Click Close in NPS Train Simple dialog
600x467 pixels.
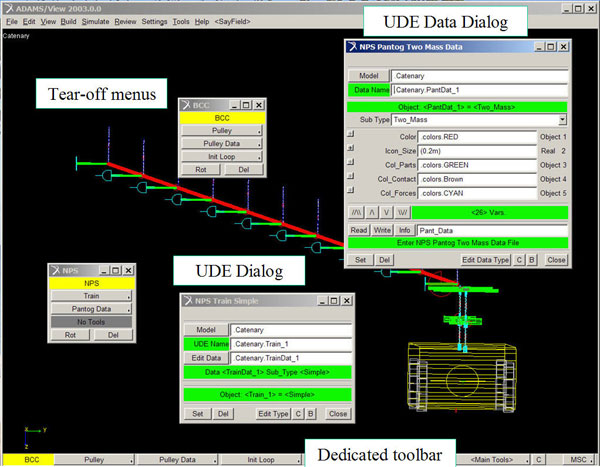point(338,414)
